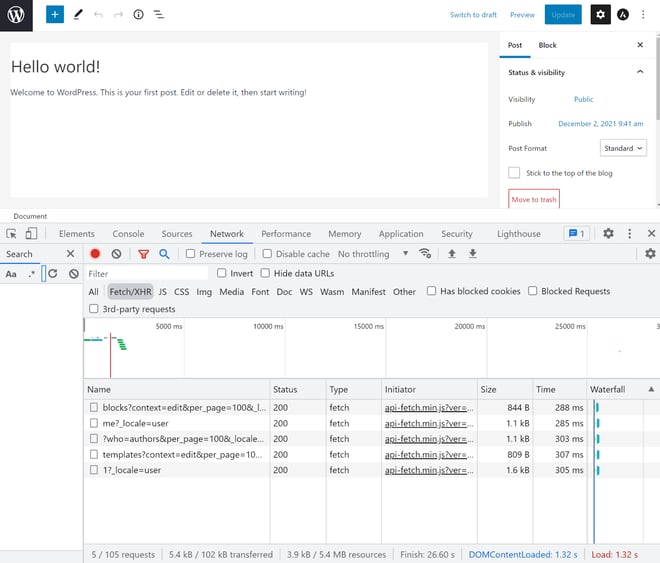The image size is (660, 563).
Task: Open the Astra theme settings icon
Action: pos(623,15)
